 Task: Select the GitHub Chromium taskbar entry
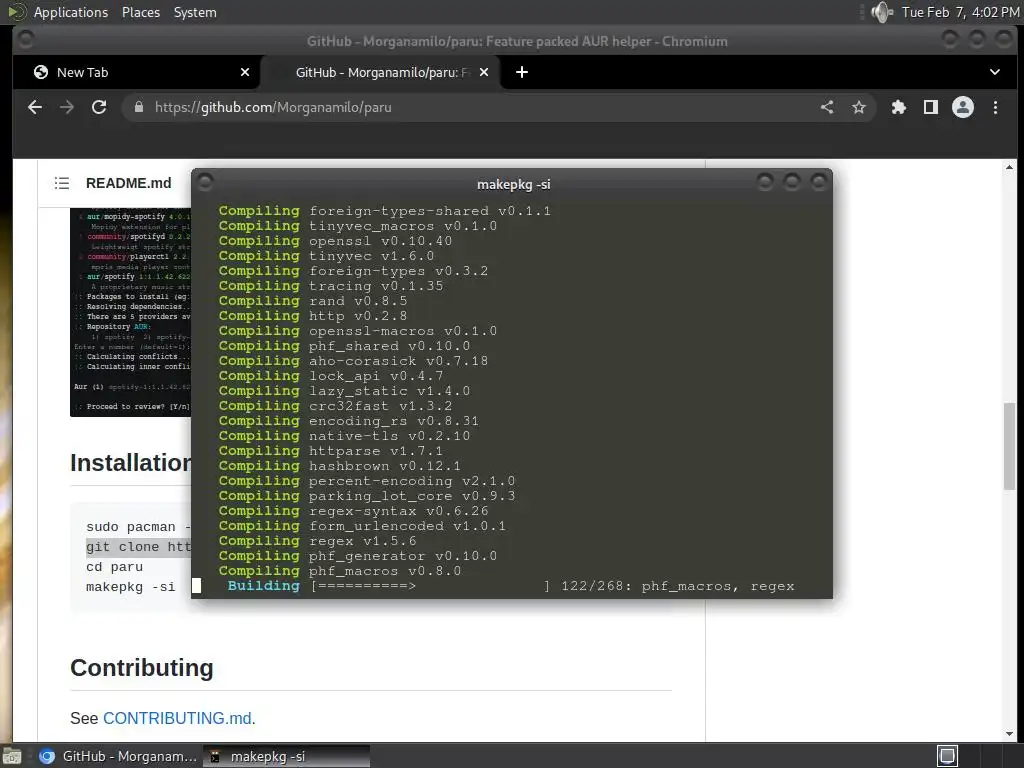pos(118,756)
